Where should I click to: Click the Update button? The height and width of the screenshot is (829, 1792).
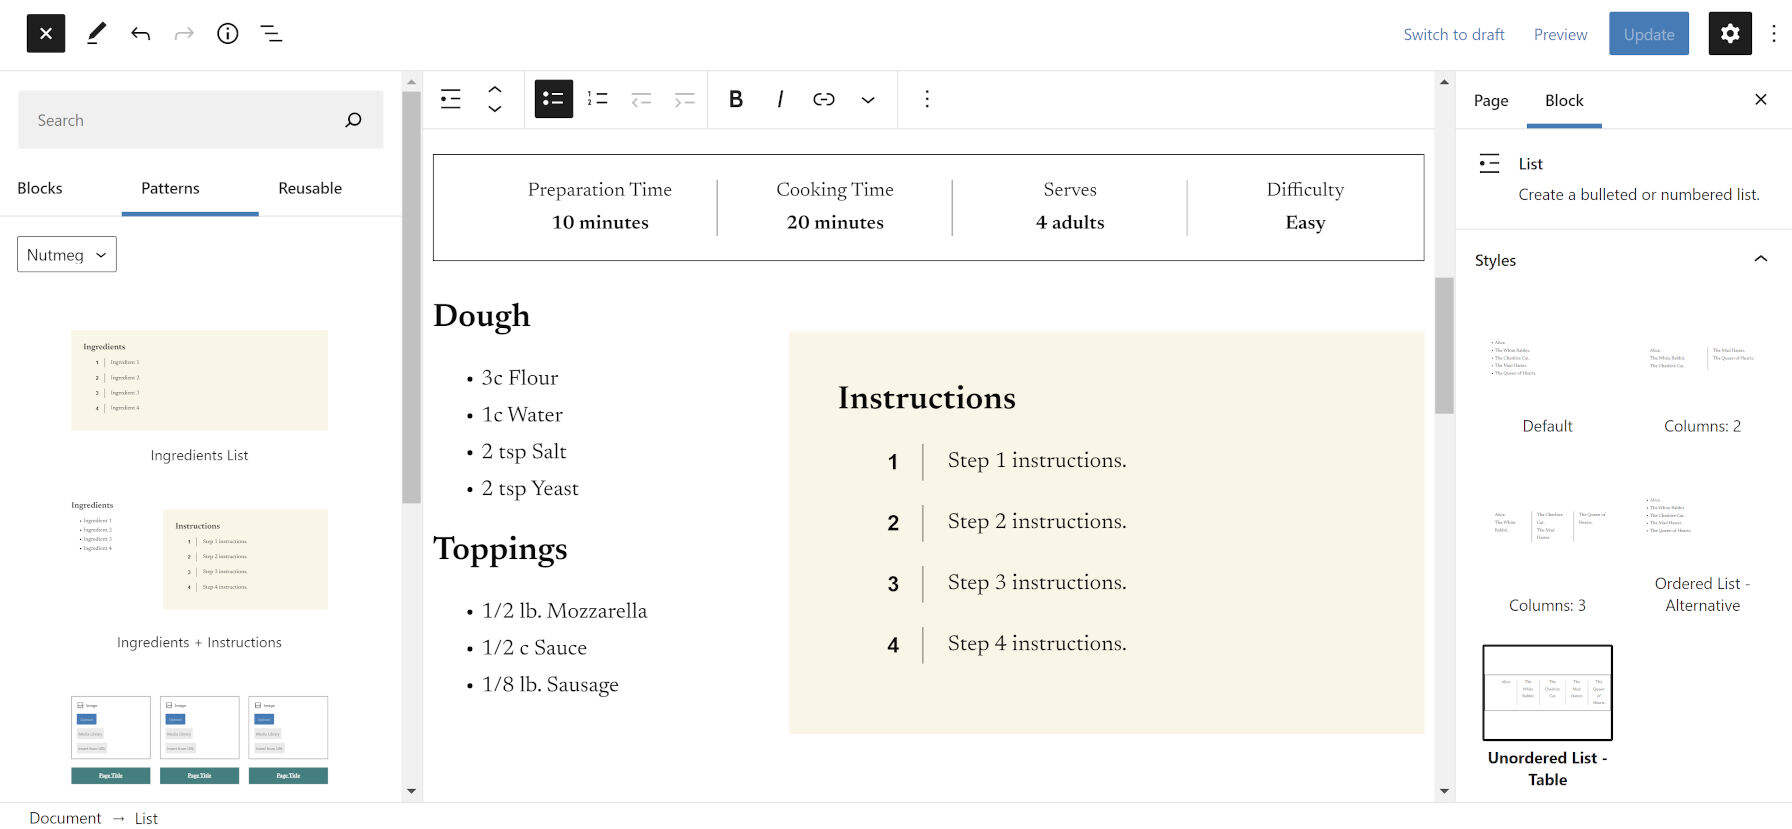click(1649, 34)
